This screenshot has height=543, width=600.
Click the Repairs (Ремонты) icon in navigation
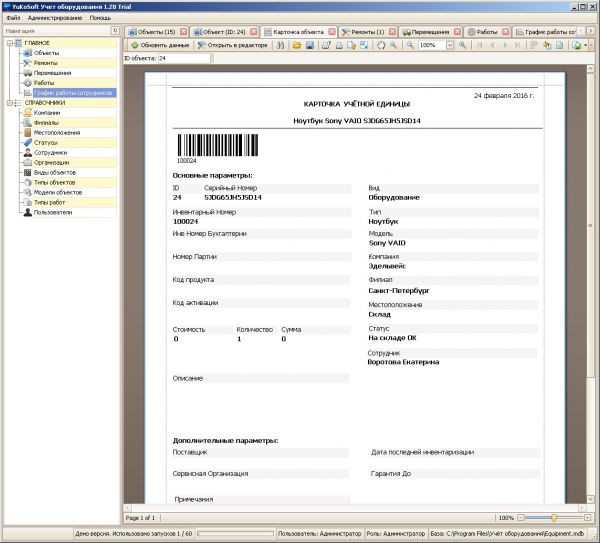click(x=26, y=63)
